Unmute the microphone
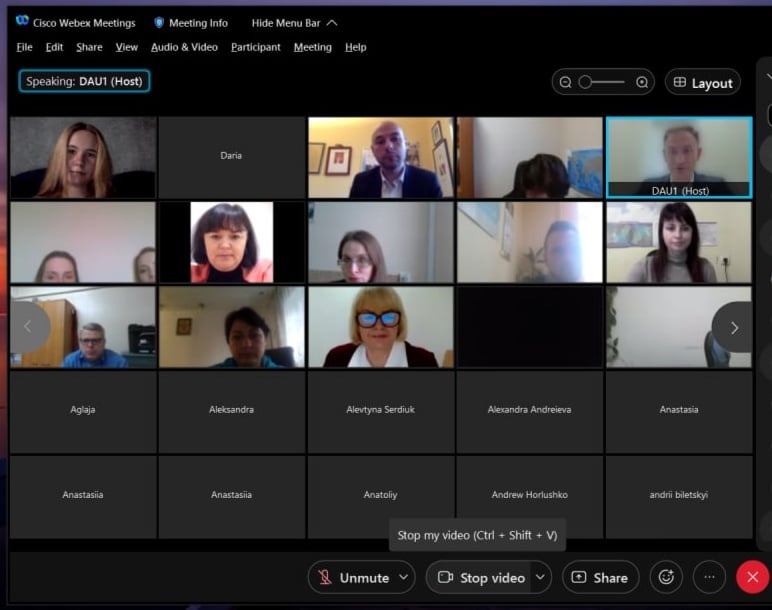The image size is (772, 610). (354, 577)
